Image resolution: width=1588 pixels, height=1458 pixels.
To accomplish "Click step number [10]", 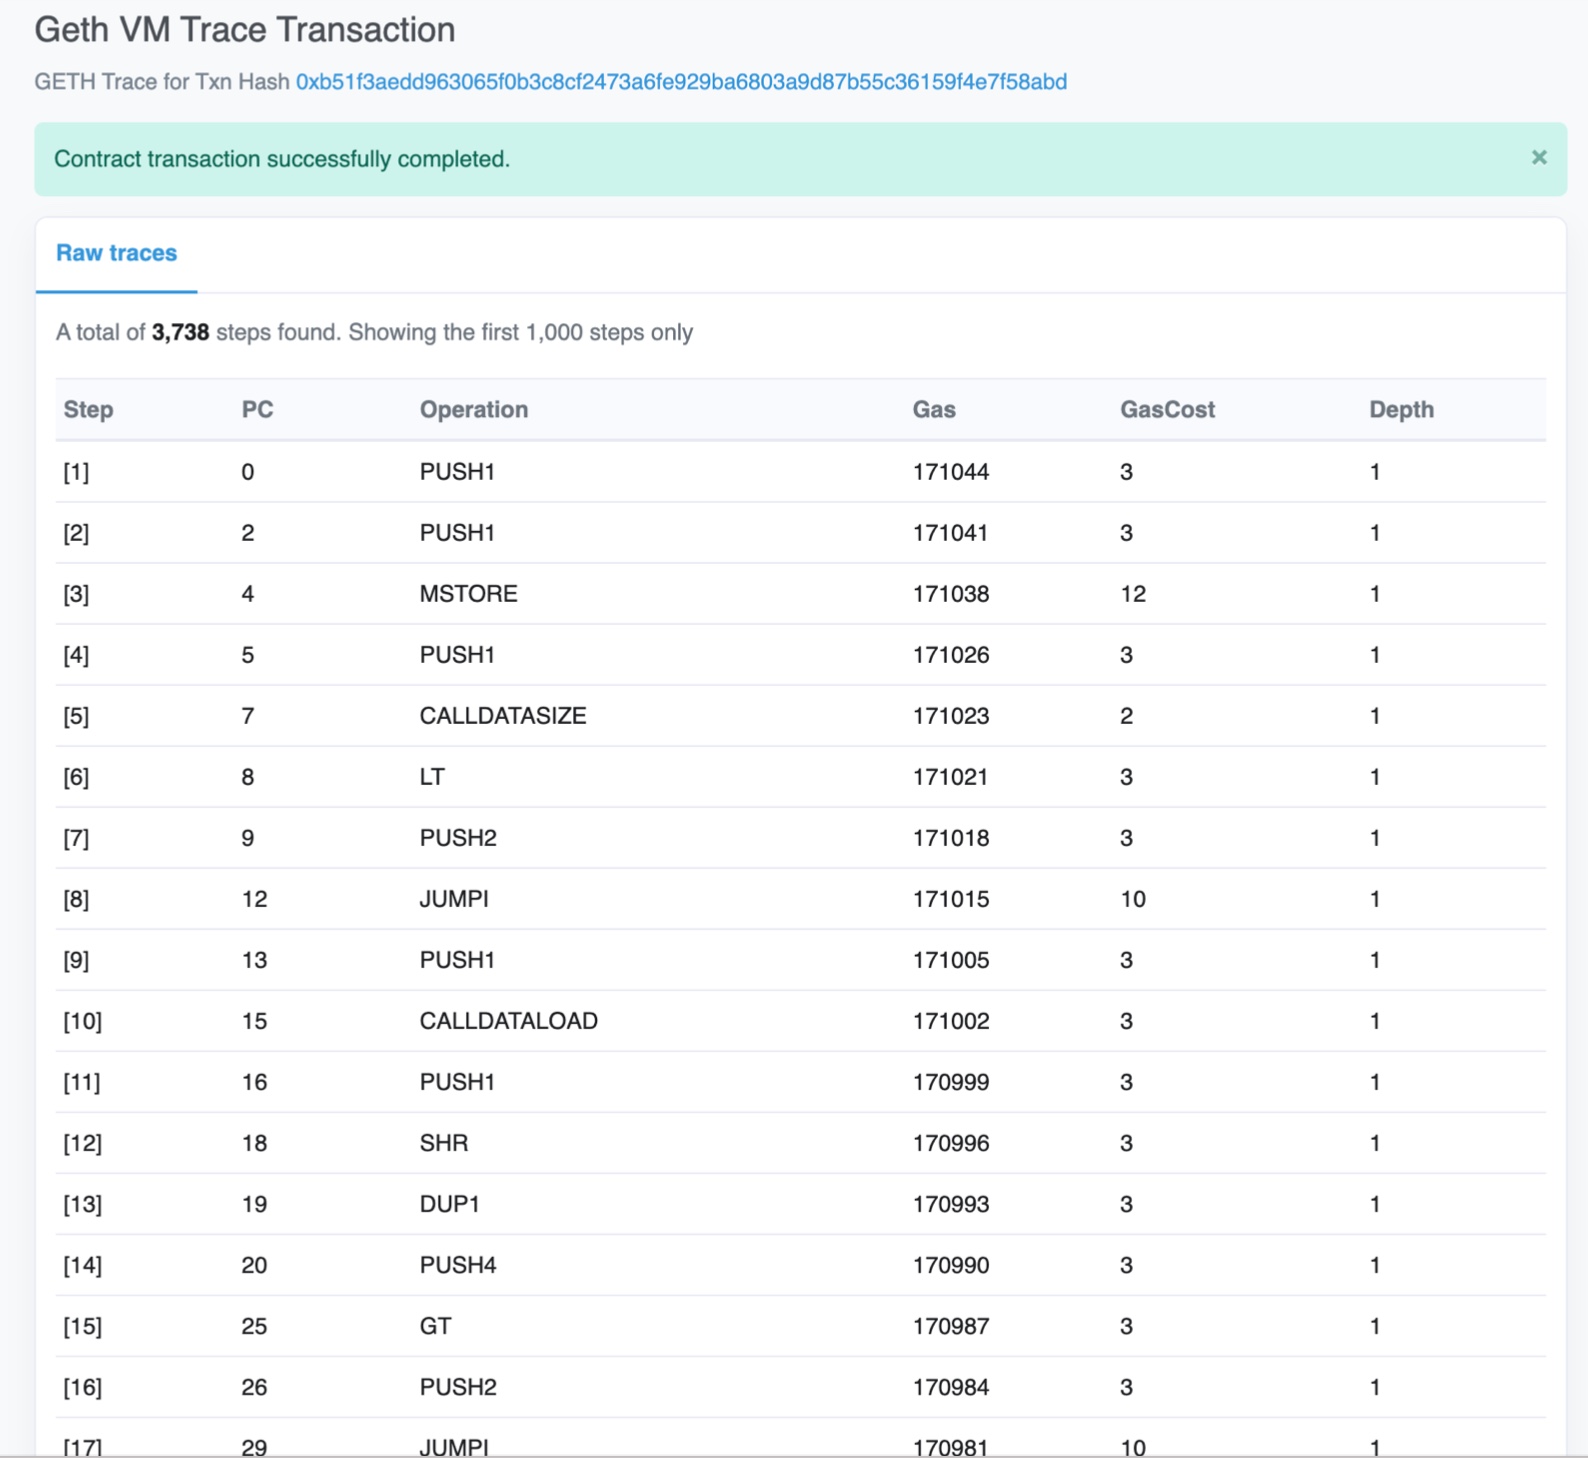I will coord(82,1021).
